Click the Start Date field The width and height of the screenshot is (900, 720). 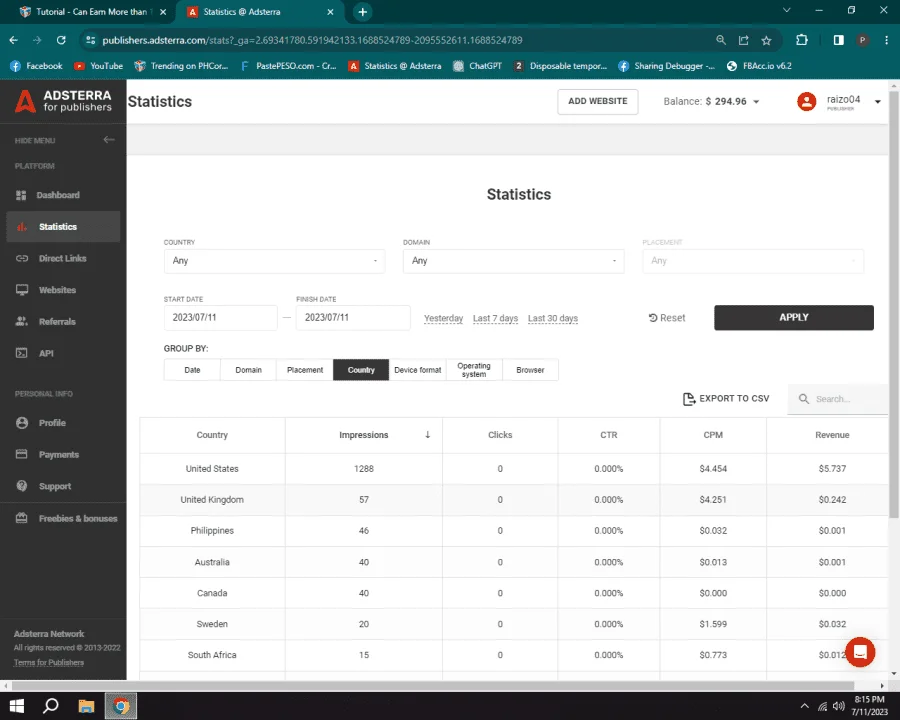coord(220,318)
